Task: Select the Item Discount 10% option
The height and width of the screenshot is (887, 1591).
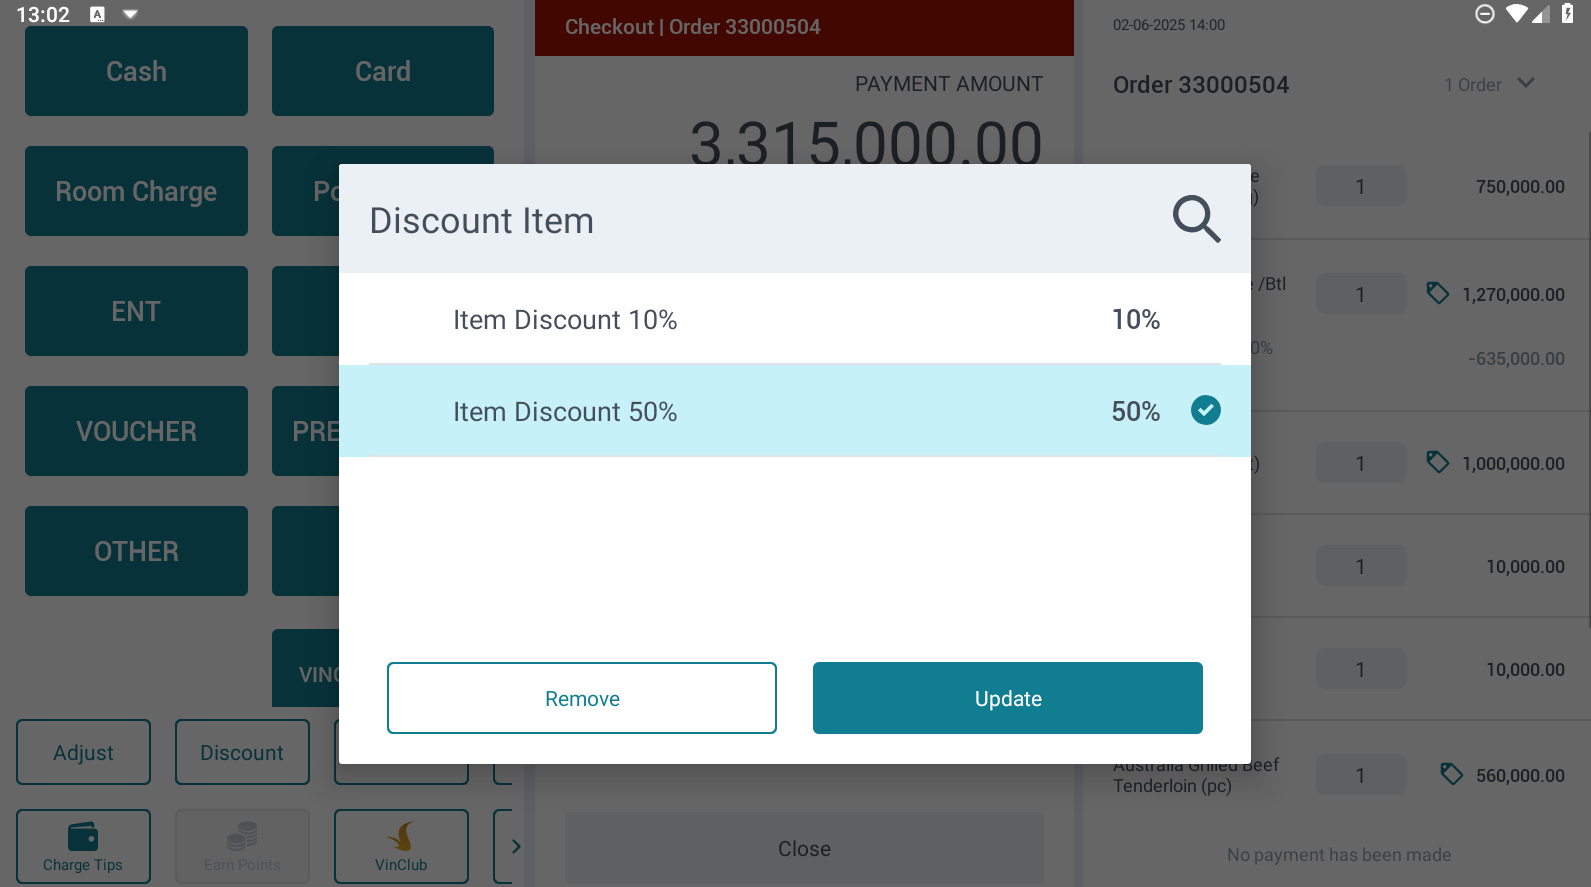Action: tap(794, 320)
